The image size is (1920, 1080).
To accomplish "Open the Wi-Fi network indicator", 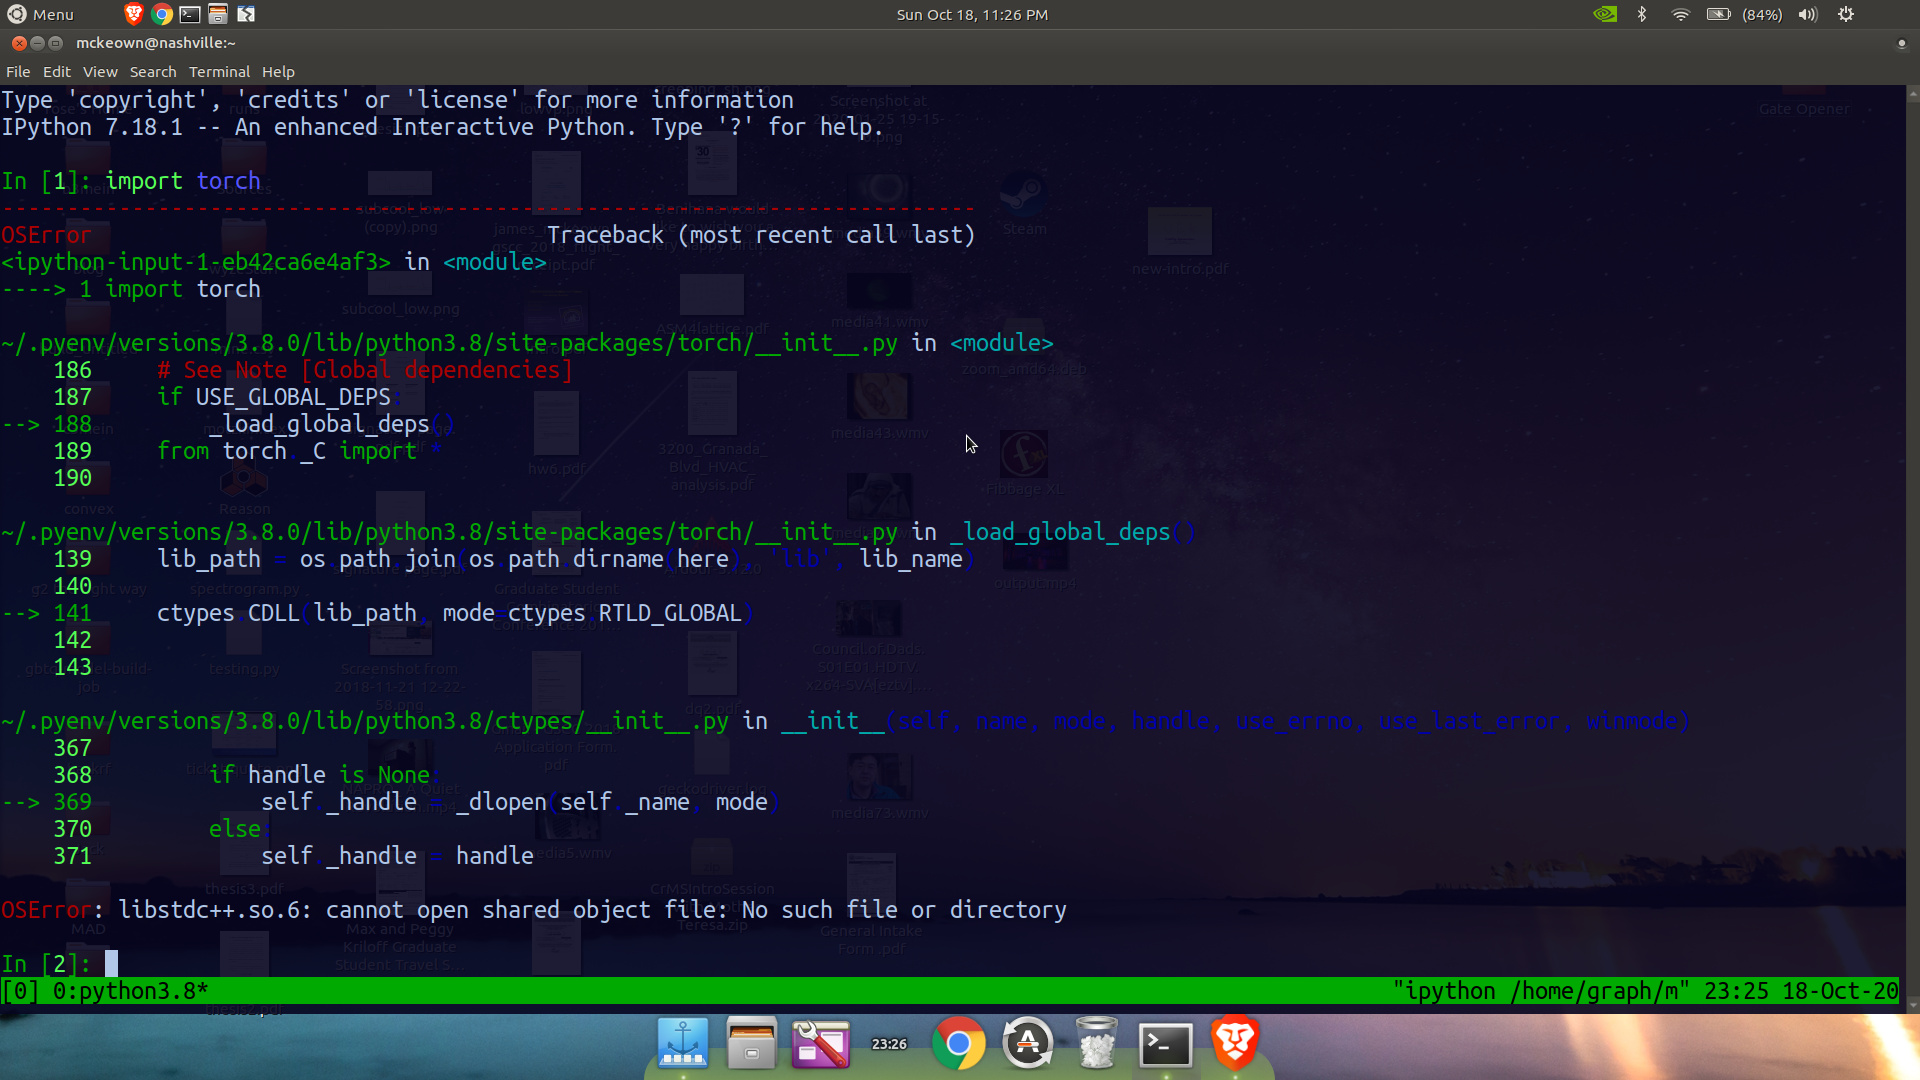I will (x=1680, y=14).
